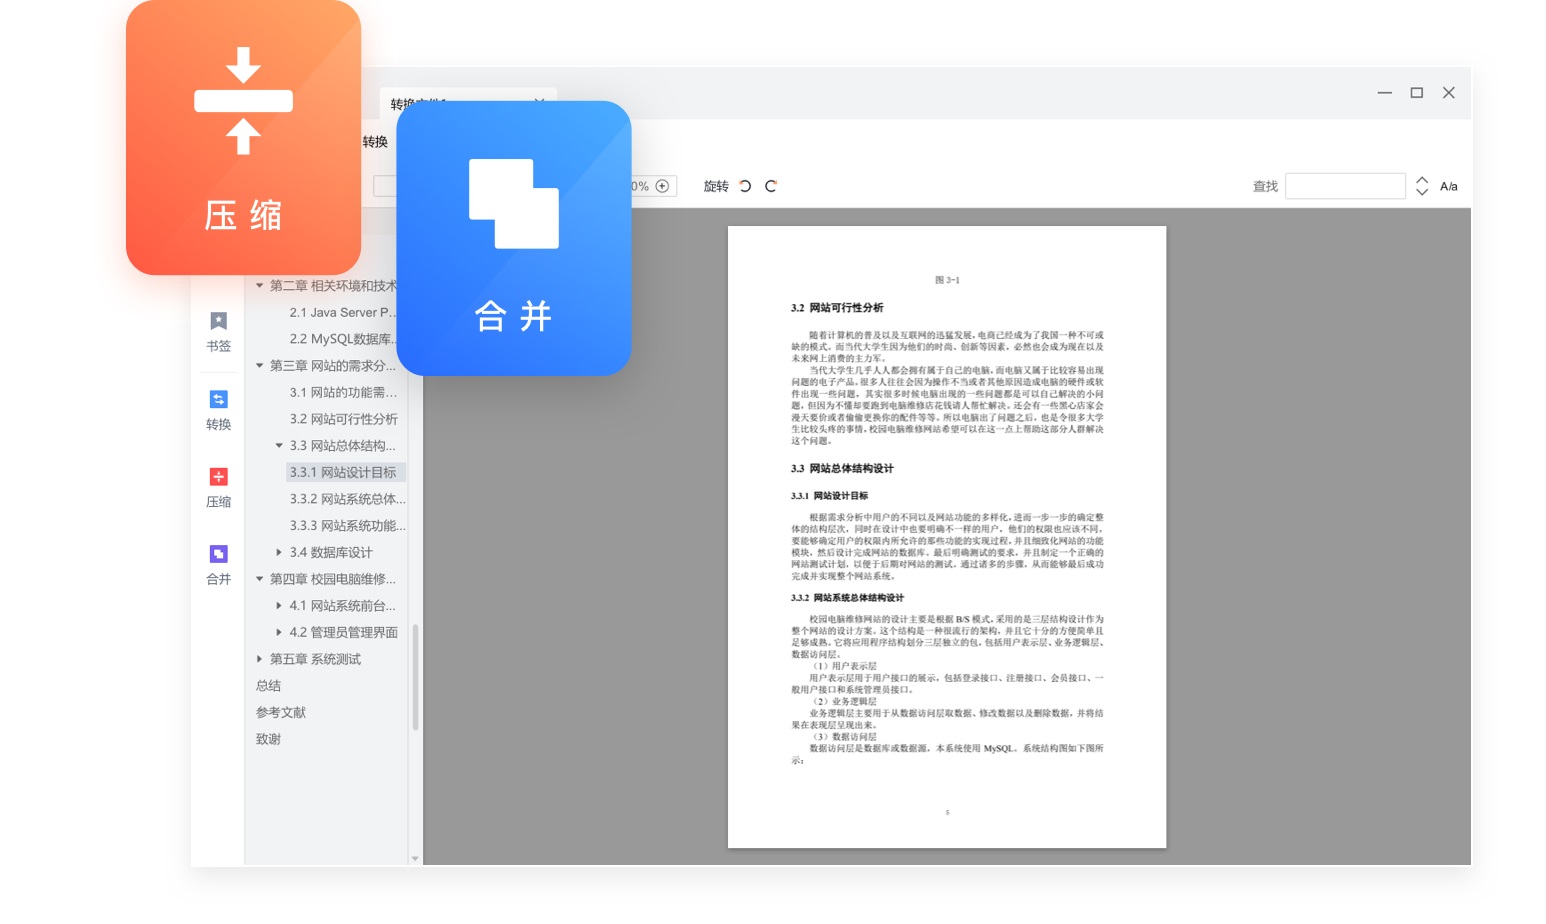The height and width of the screenshot is (924, 1546).
Task: Click the search next-match down arrow
Action: pos(1421,192)
